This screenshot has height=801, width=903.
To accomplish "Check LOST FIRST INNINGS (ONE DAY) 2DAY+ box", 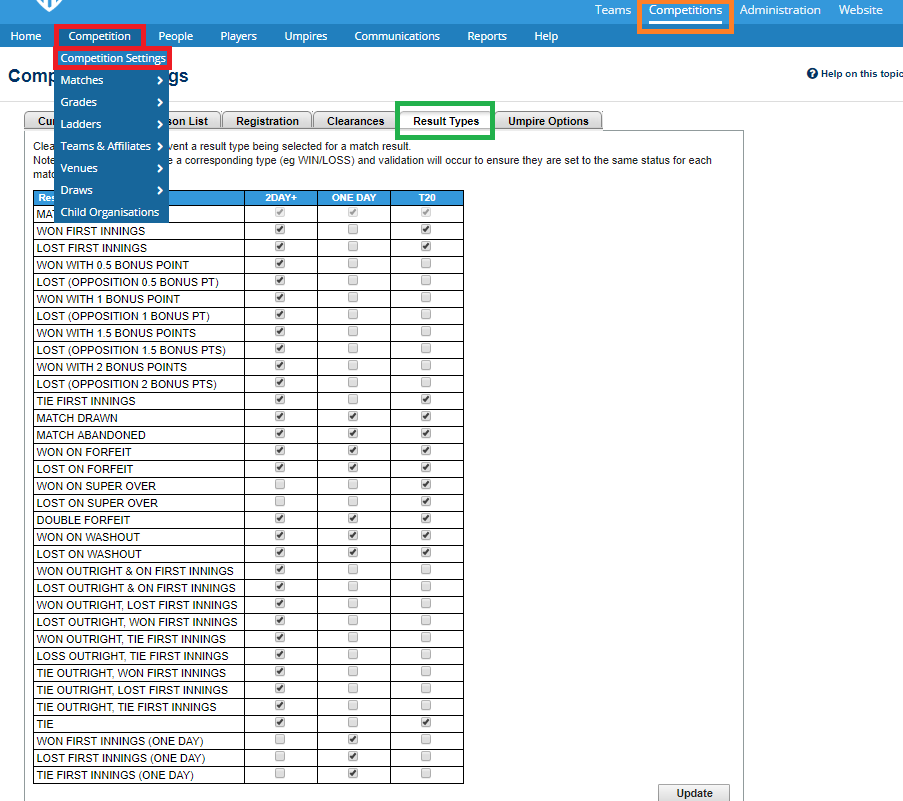I will [280, 756].
